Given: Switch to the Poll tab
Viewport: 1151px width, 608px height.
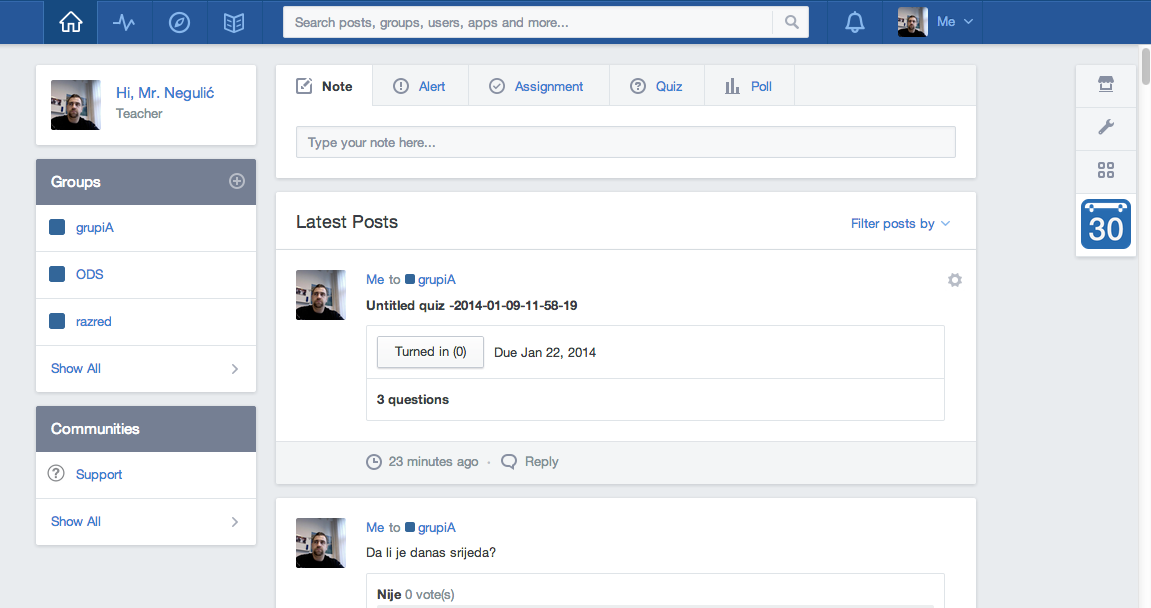Looking at the screenshot, I should [x=749, y=86].
